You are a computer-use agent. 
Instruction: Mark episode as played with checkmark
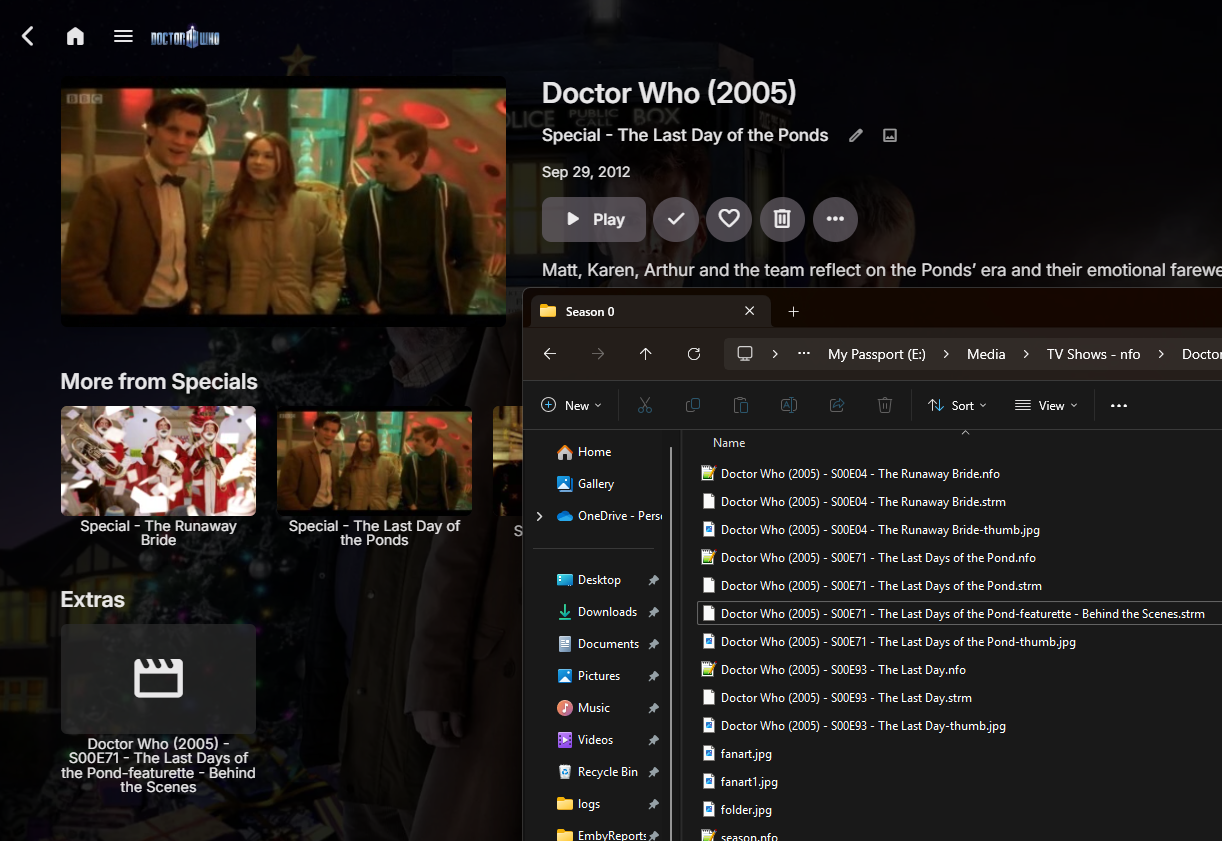click(676, 219)
